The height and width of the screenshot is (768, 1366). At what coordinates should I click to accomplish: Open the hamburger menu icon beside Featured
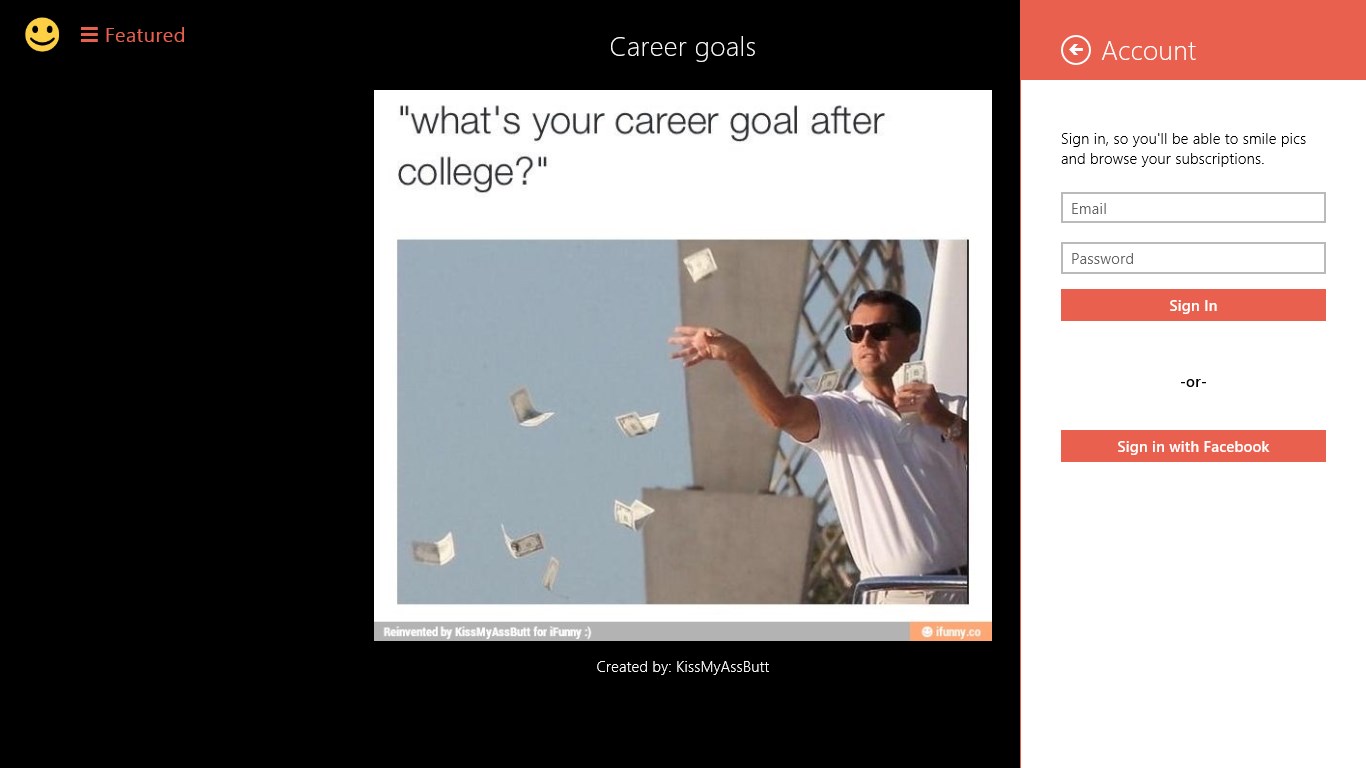pyautogui.click(x=89, y=35)
